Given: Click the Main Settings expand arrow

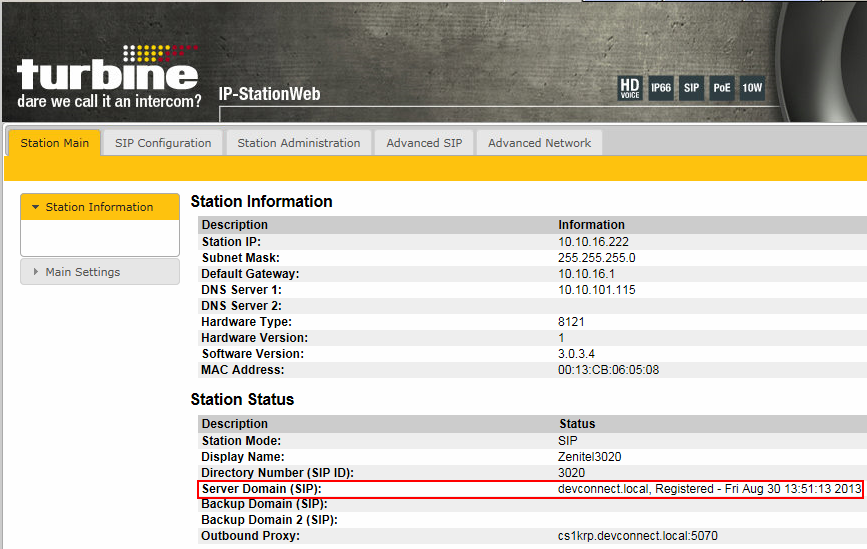Looking at the screenshot, I should tap(37, 272).
